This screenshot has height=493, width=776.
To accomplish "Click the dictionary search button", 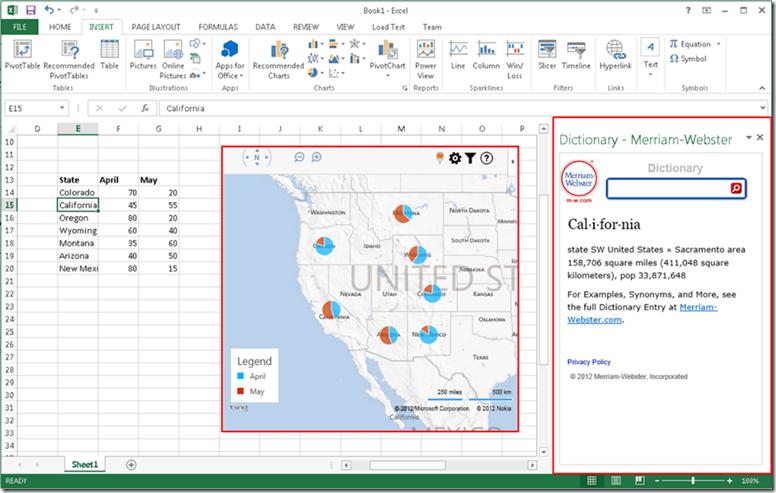I will pos(736,188).
